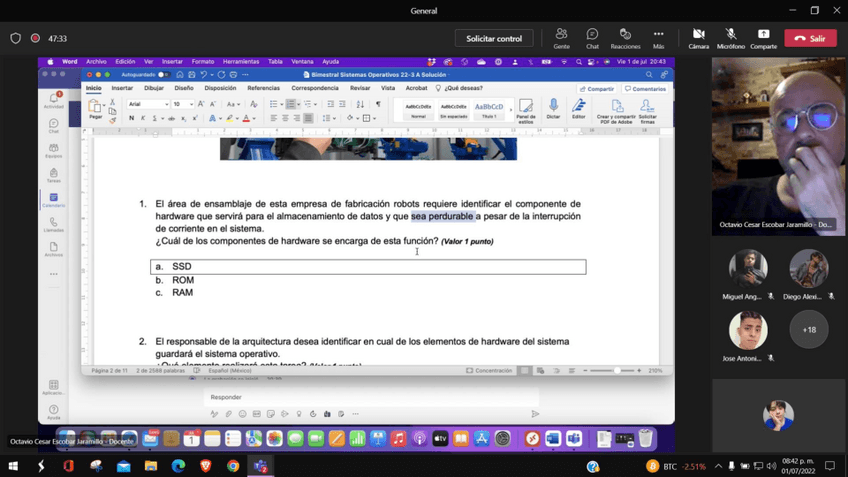Image resolution: width=848 pixels, height=477 pixels.
Task: Open the Editor tool in Word ribbon
Action: coord(578,107)
